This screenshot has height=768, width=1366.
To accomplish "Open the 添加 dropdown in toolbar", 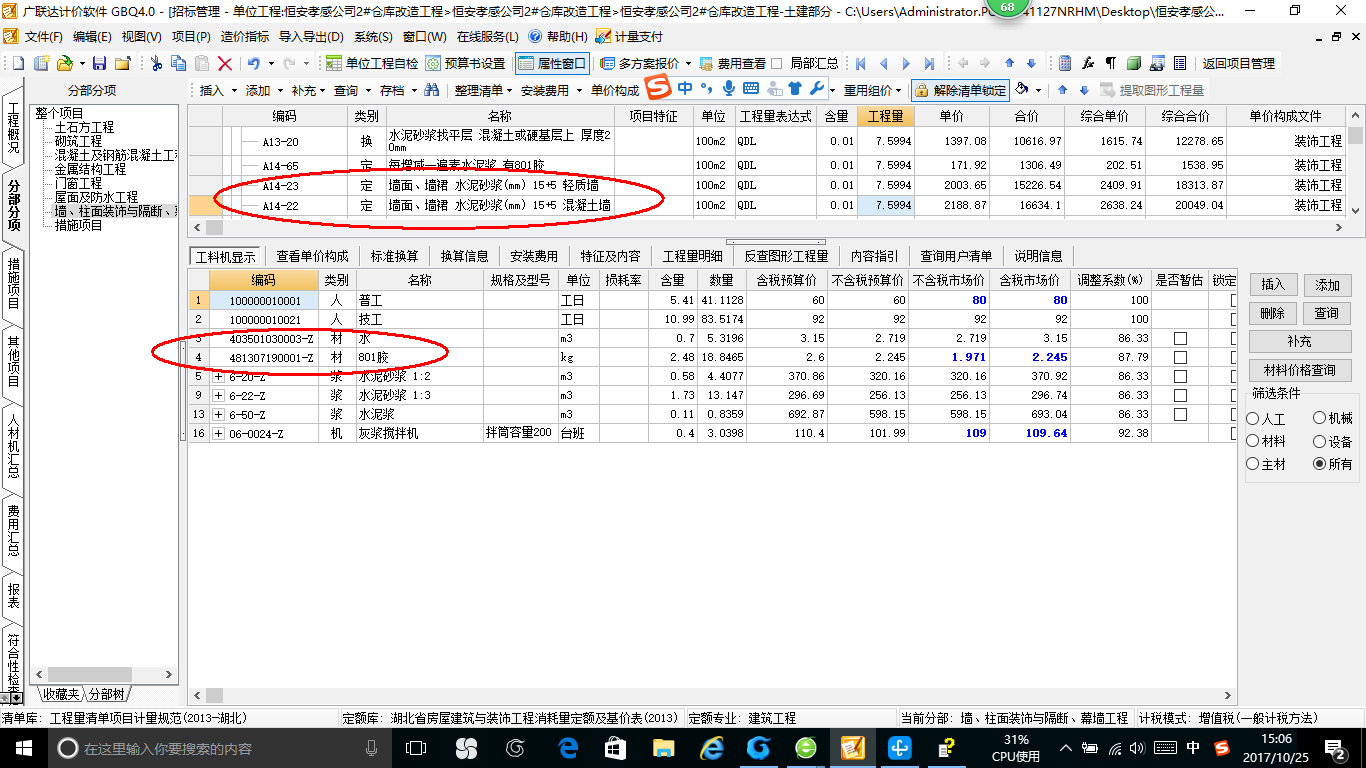I will coord(265,90).
